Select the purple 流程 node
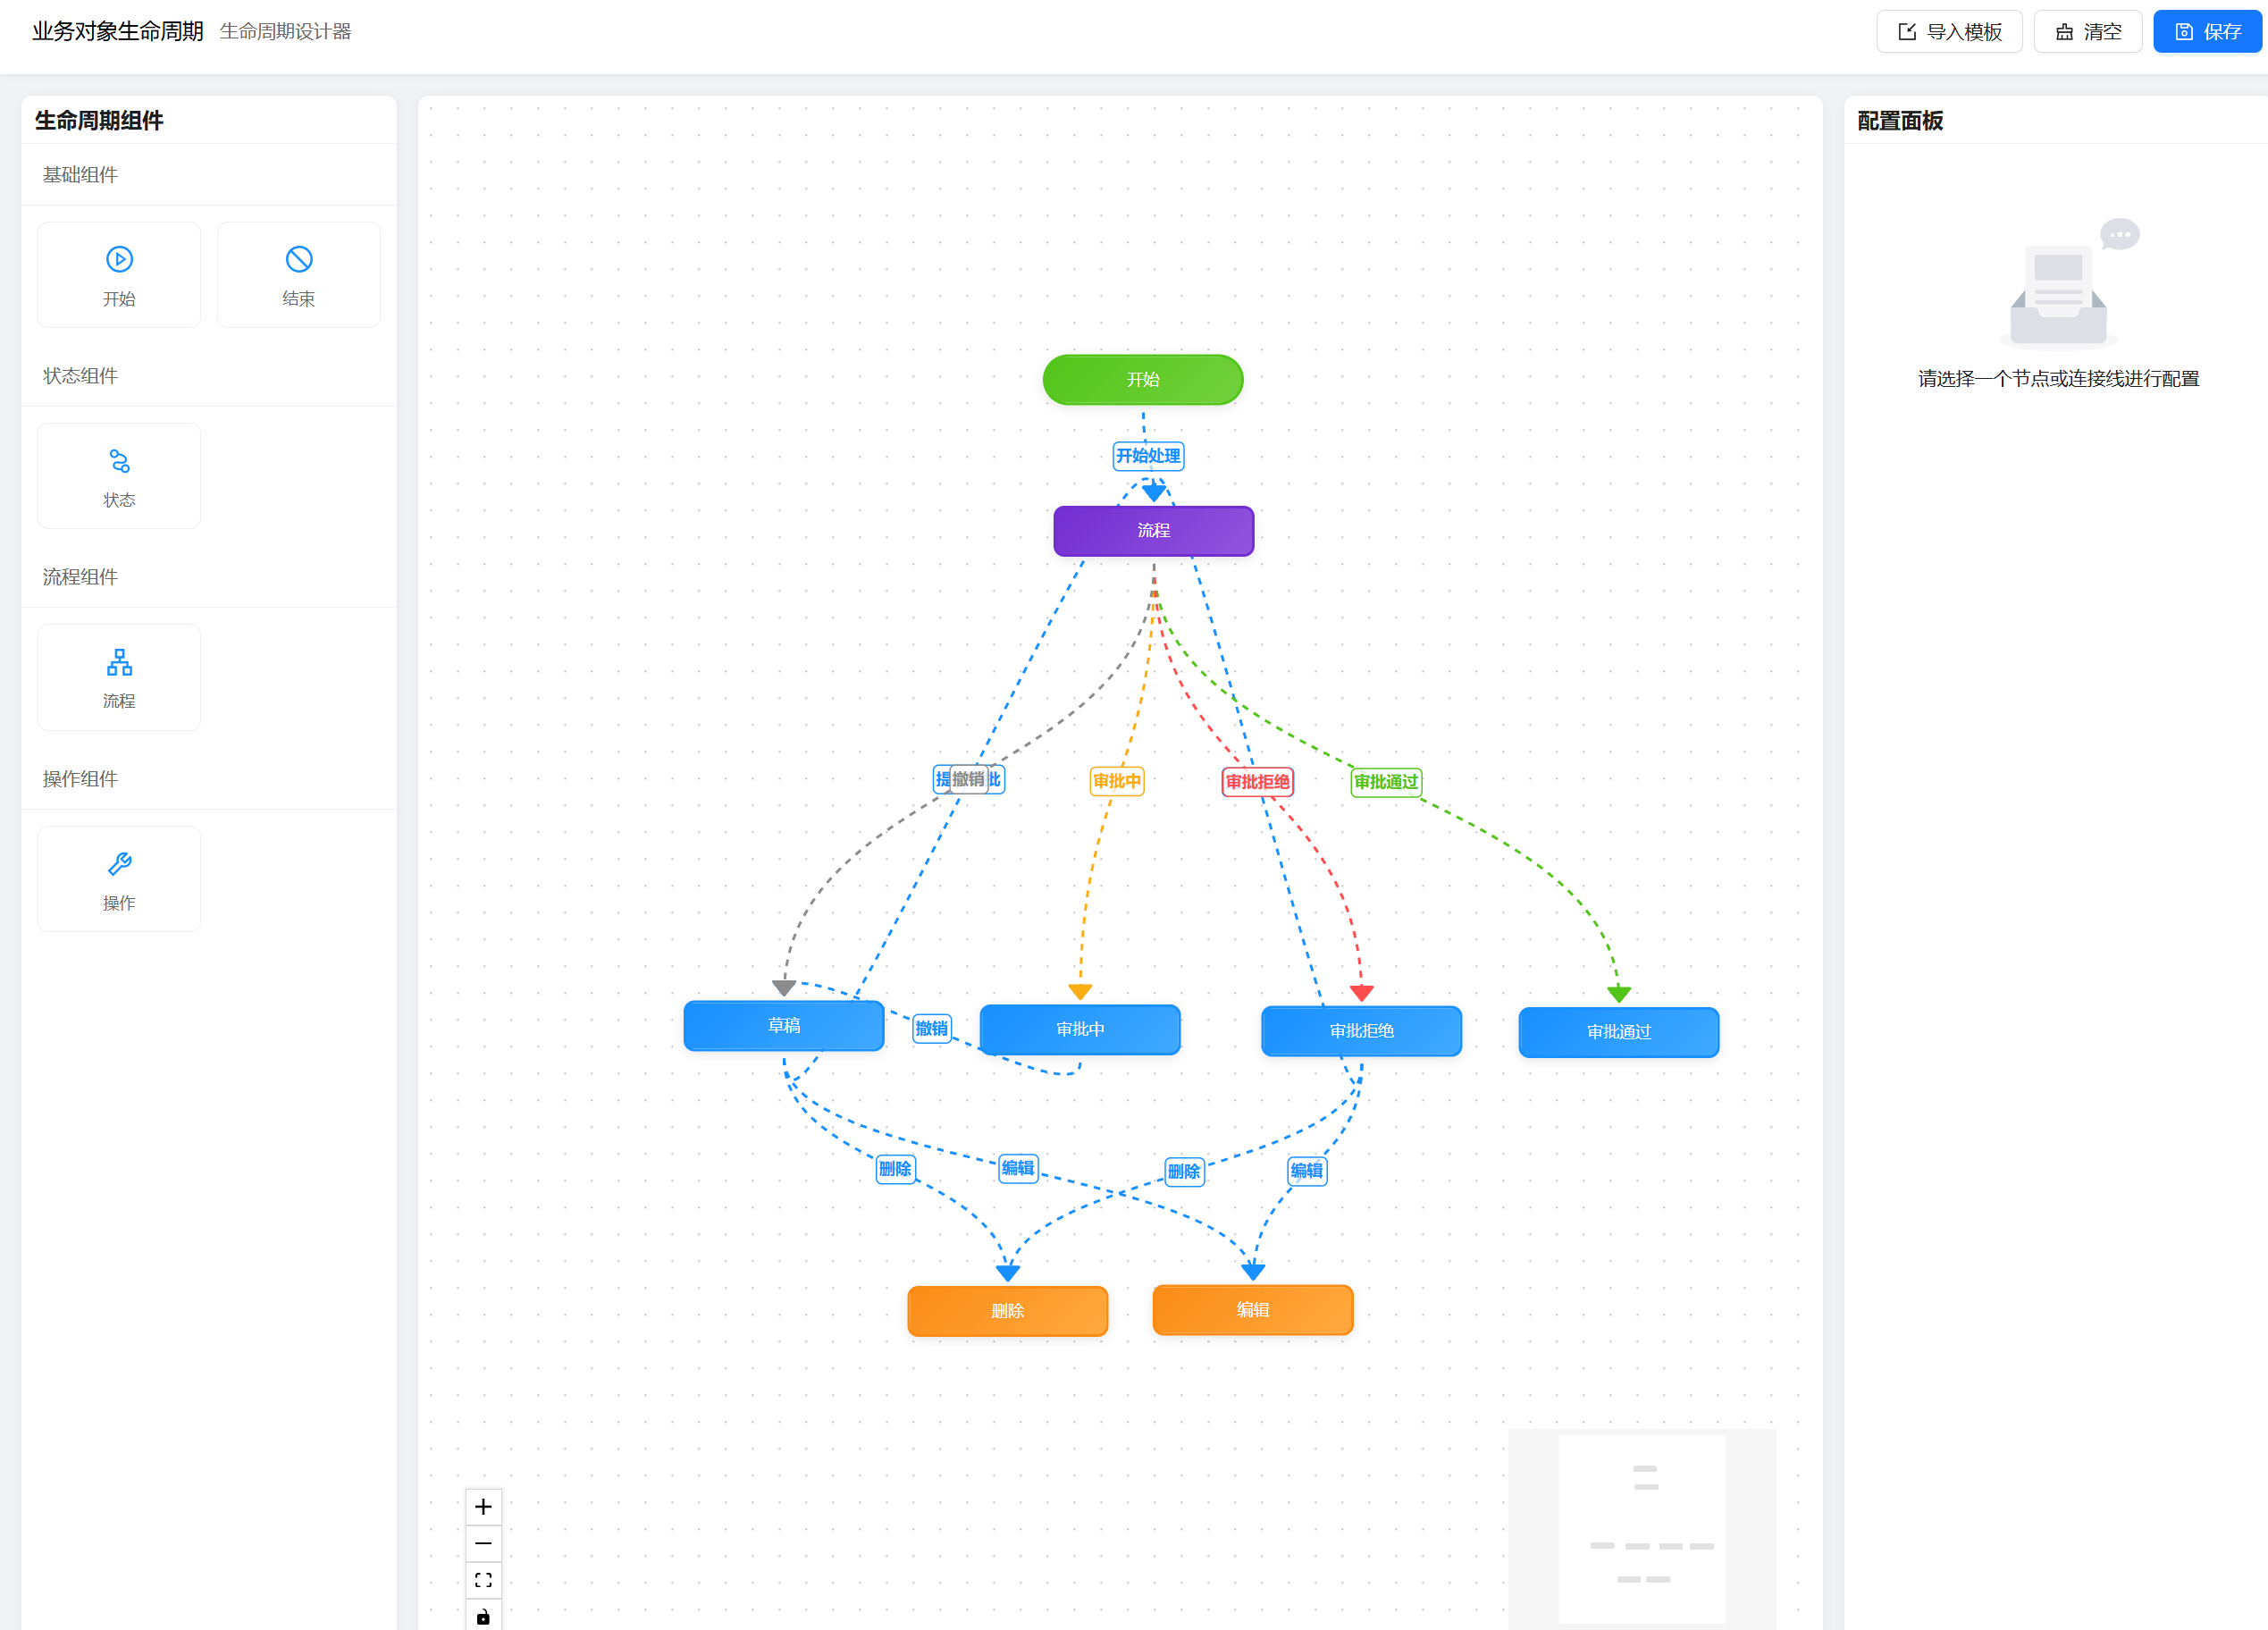 pos(1153,531)
